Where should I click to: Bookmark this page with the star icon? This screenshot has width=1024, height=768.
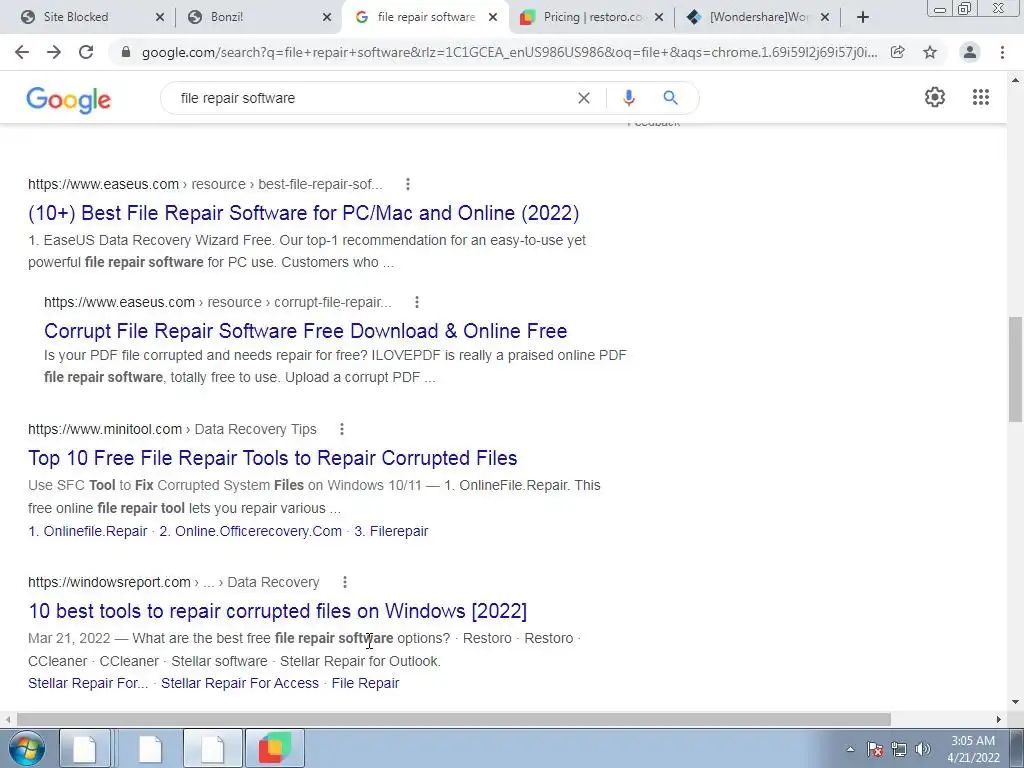pos(930,52)
